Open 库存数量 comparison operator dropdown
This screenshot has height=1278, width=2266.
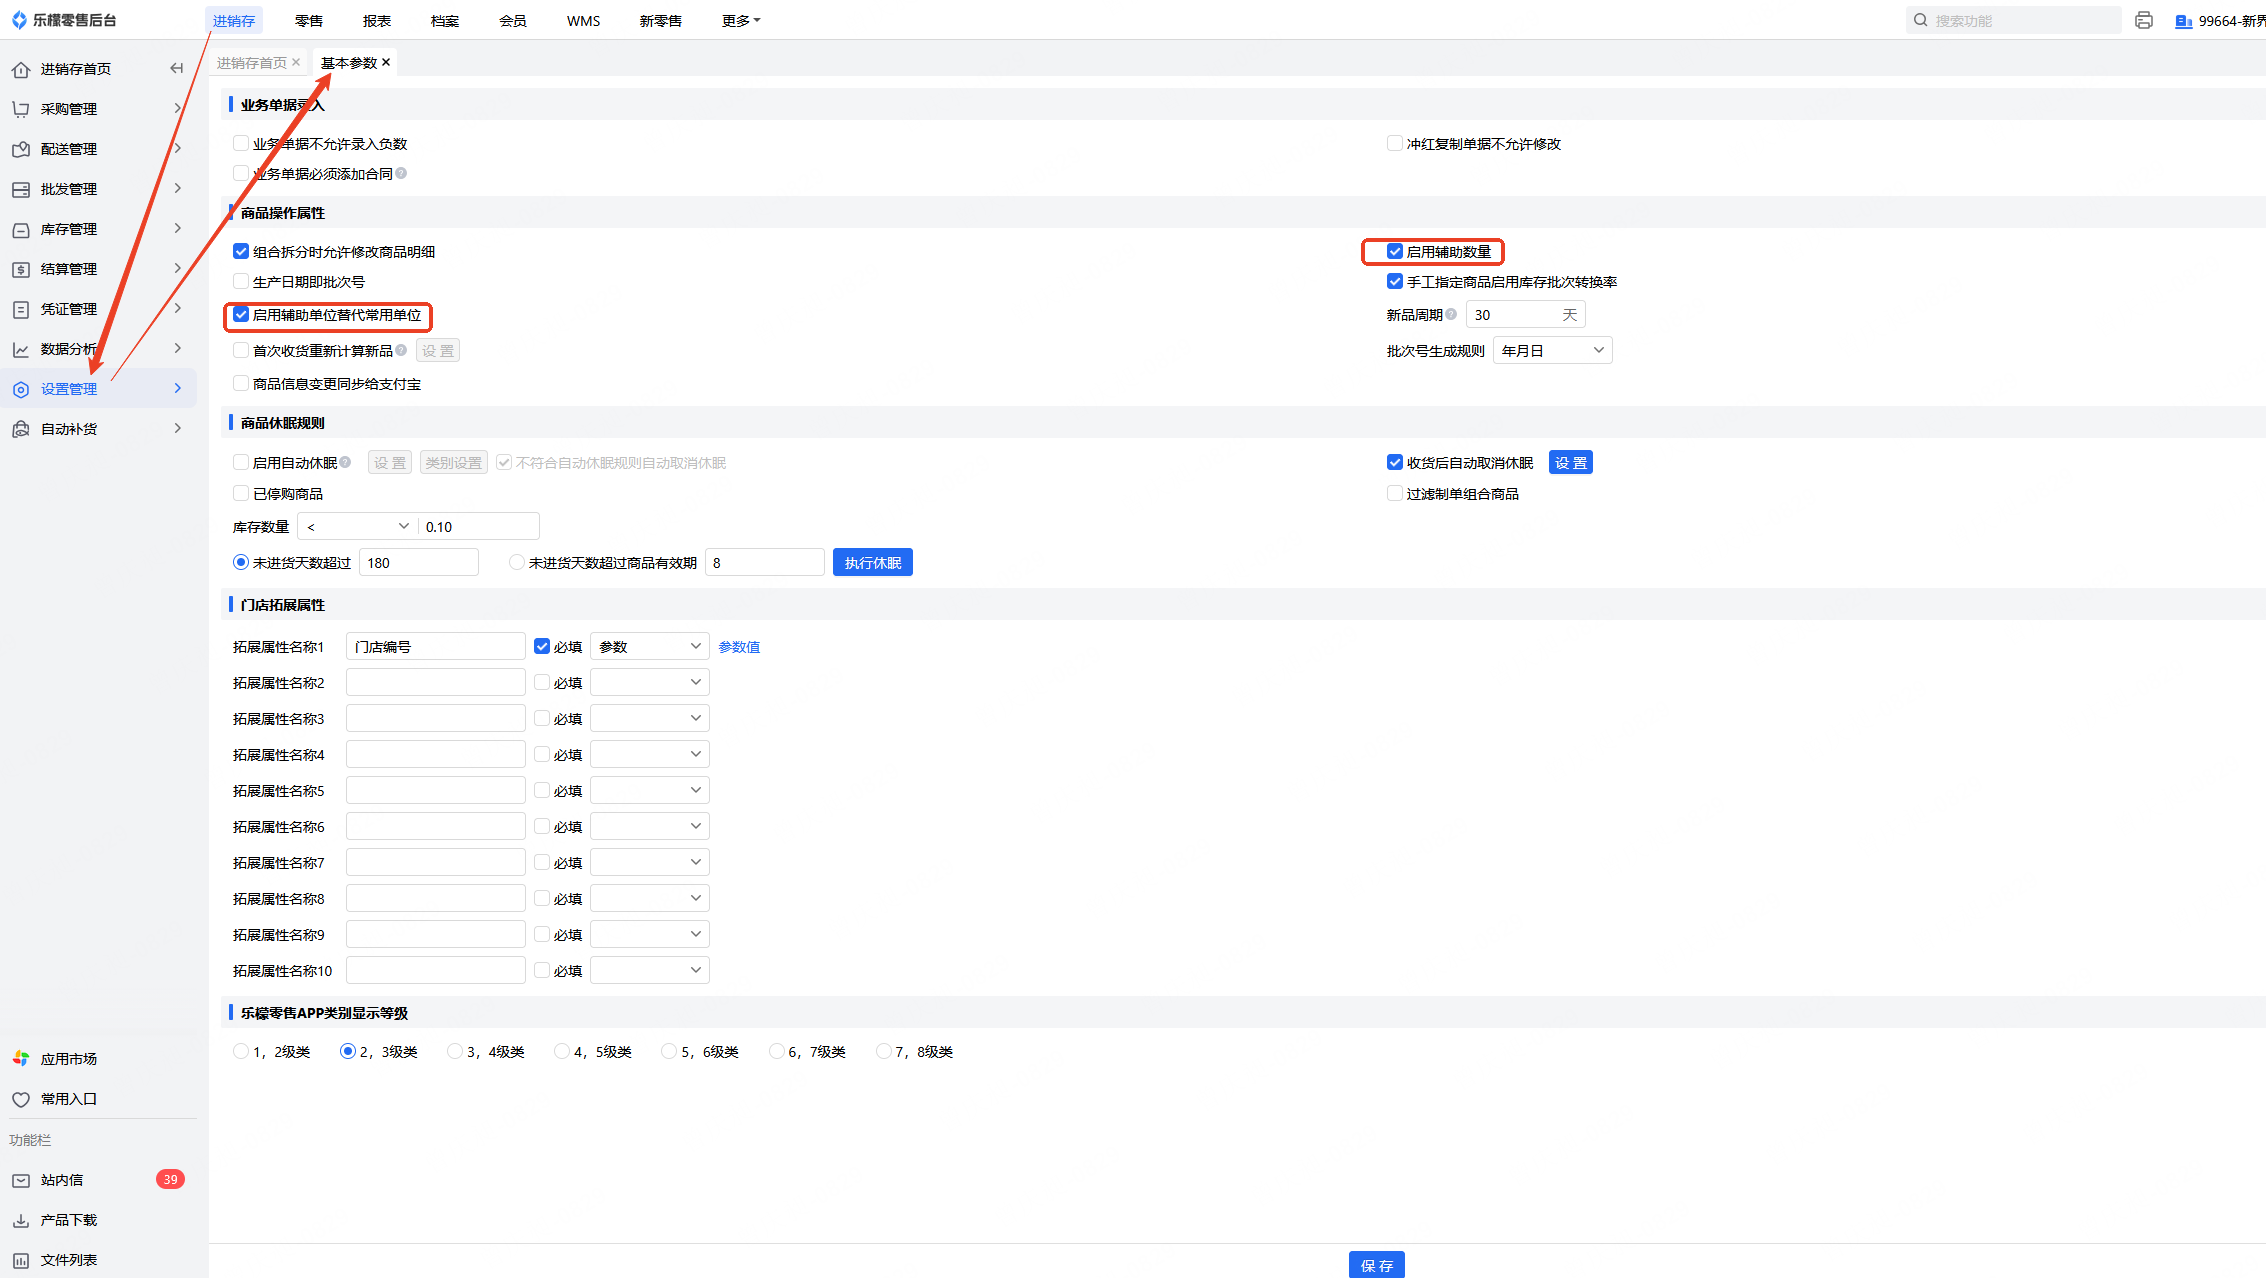coord(357,526)
